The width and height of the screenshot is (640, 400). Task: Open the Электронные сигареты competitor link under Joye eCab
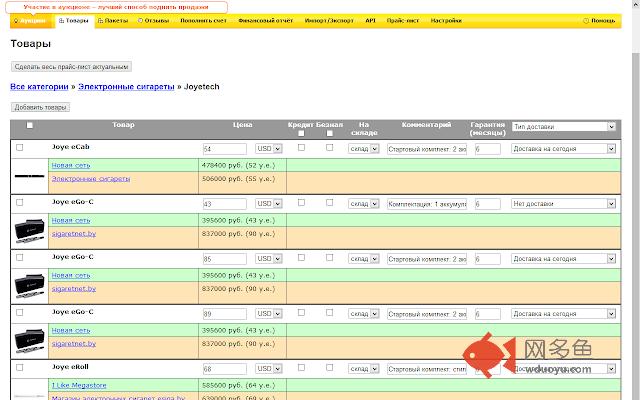91,179
